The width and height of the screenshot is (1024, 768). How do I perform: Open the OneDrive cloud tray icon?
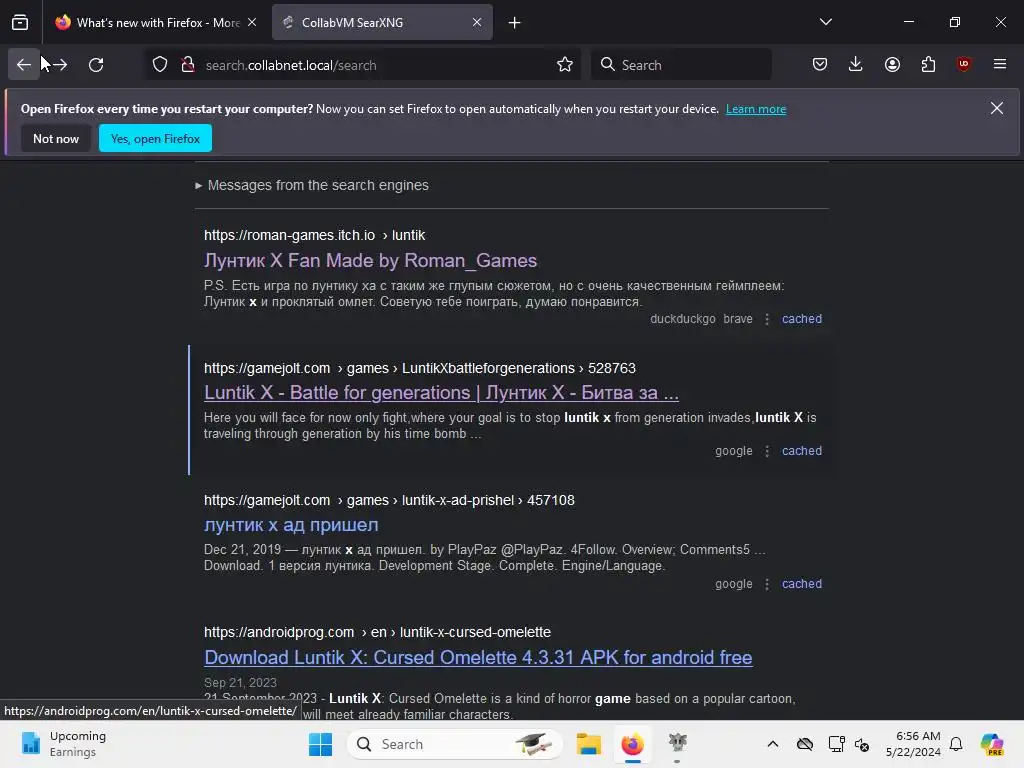pyautogui.click(x=805, y=744)
